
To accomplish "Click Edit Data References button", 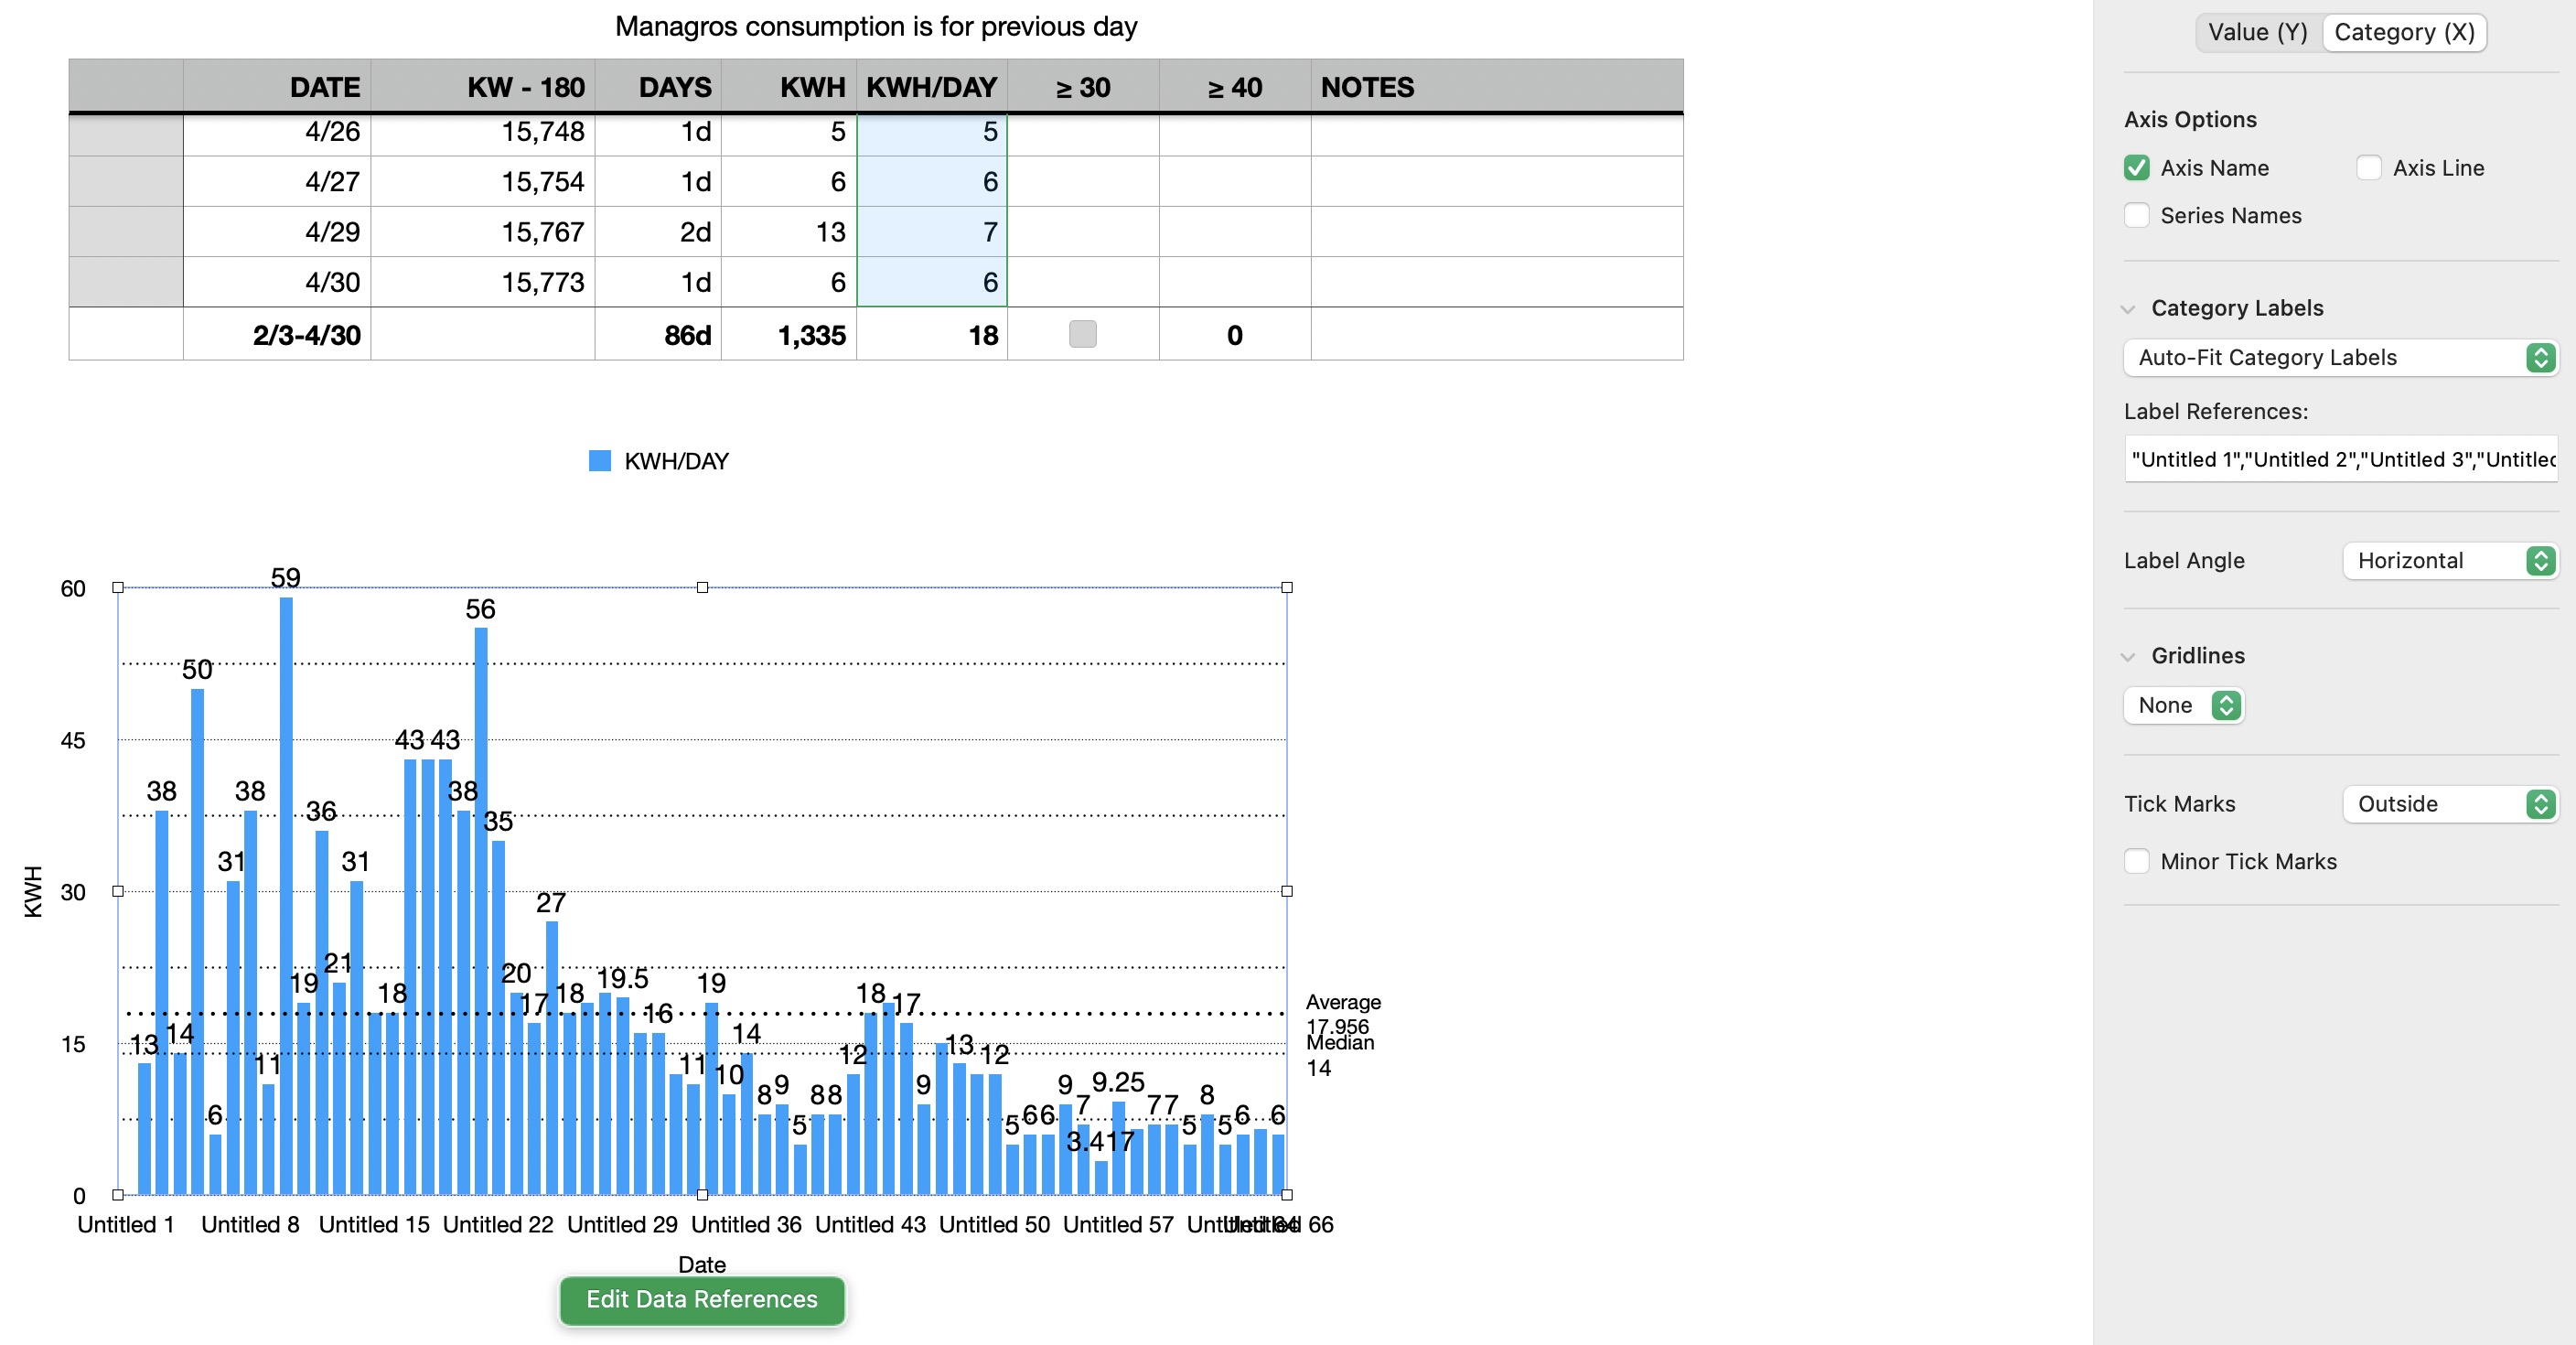I will point(701,1299).
